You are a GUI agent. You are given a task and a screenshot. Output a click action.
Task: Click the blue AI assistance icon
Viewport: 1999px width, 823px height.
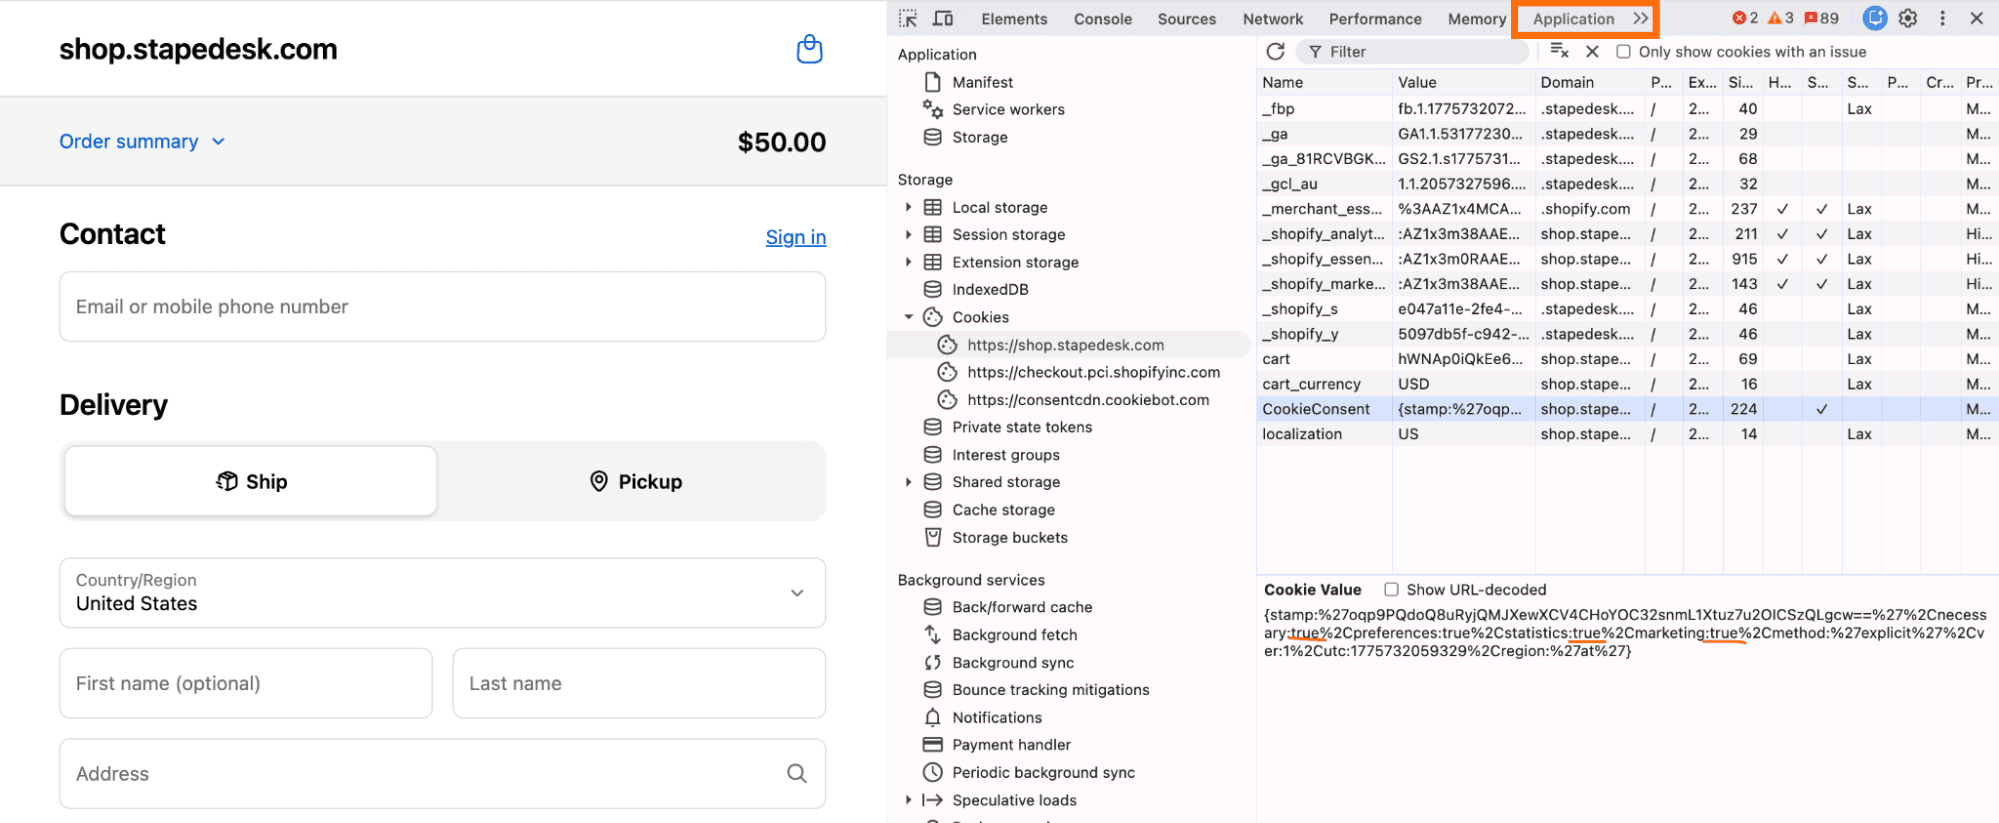tap(1875, 18)
